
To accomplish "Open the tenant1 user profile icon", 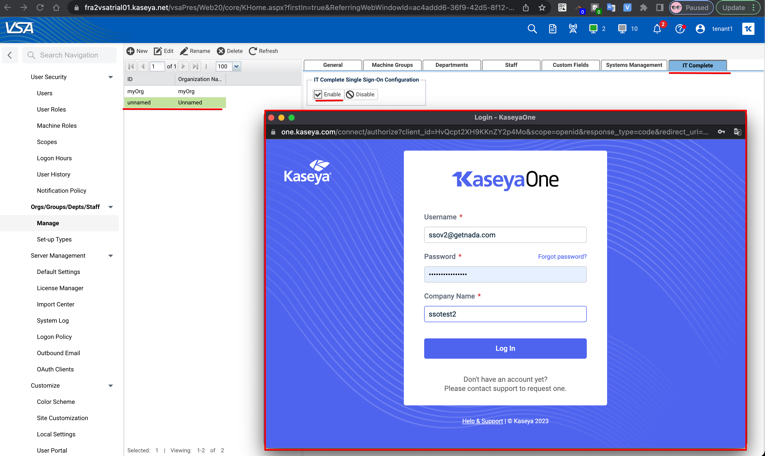I will pos(700,29).
